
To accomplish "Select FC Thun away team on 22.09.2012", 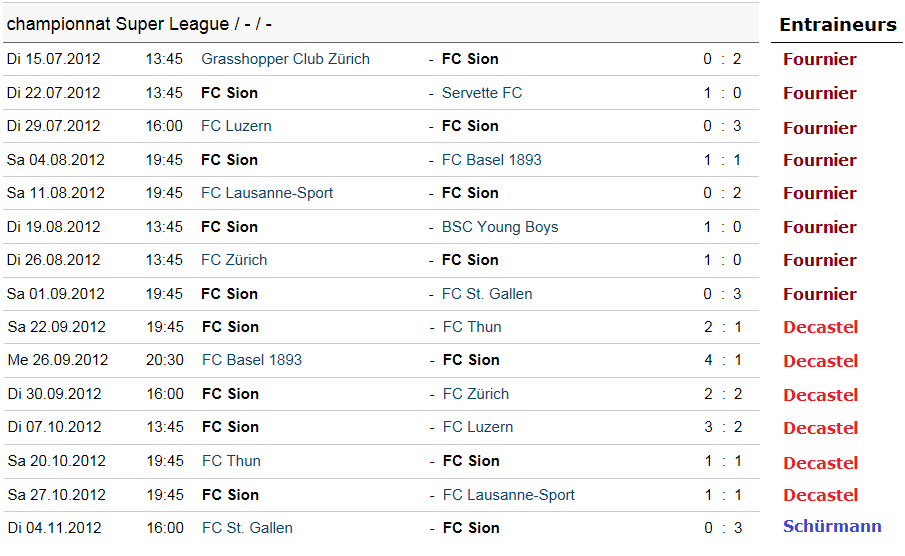I will tap(472, 327).
